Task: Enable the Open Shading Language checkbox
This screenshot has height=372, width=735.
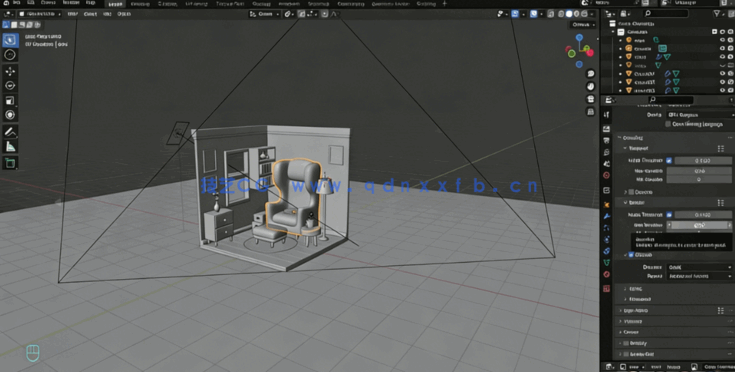Action: [x=668, y=124]
